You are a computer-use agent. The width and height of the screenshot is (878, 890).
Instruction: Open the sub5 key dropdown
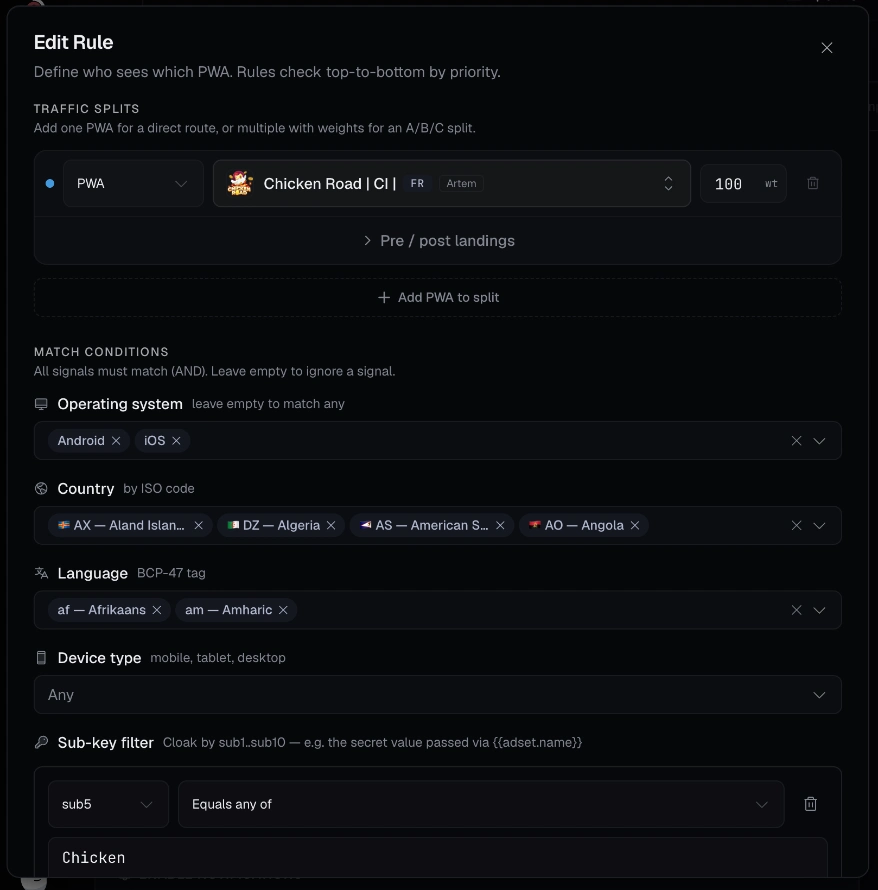click(x=108, y=804)
